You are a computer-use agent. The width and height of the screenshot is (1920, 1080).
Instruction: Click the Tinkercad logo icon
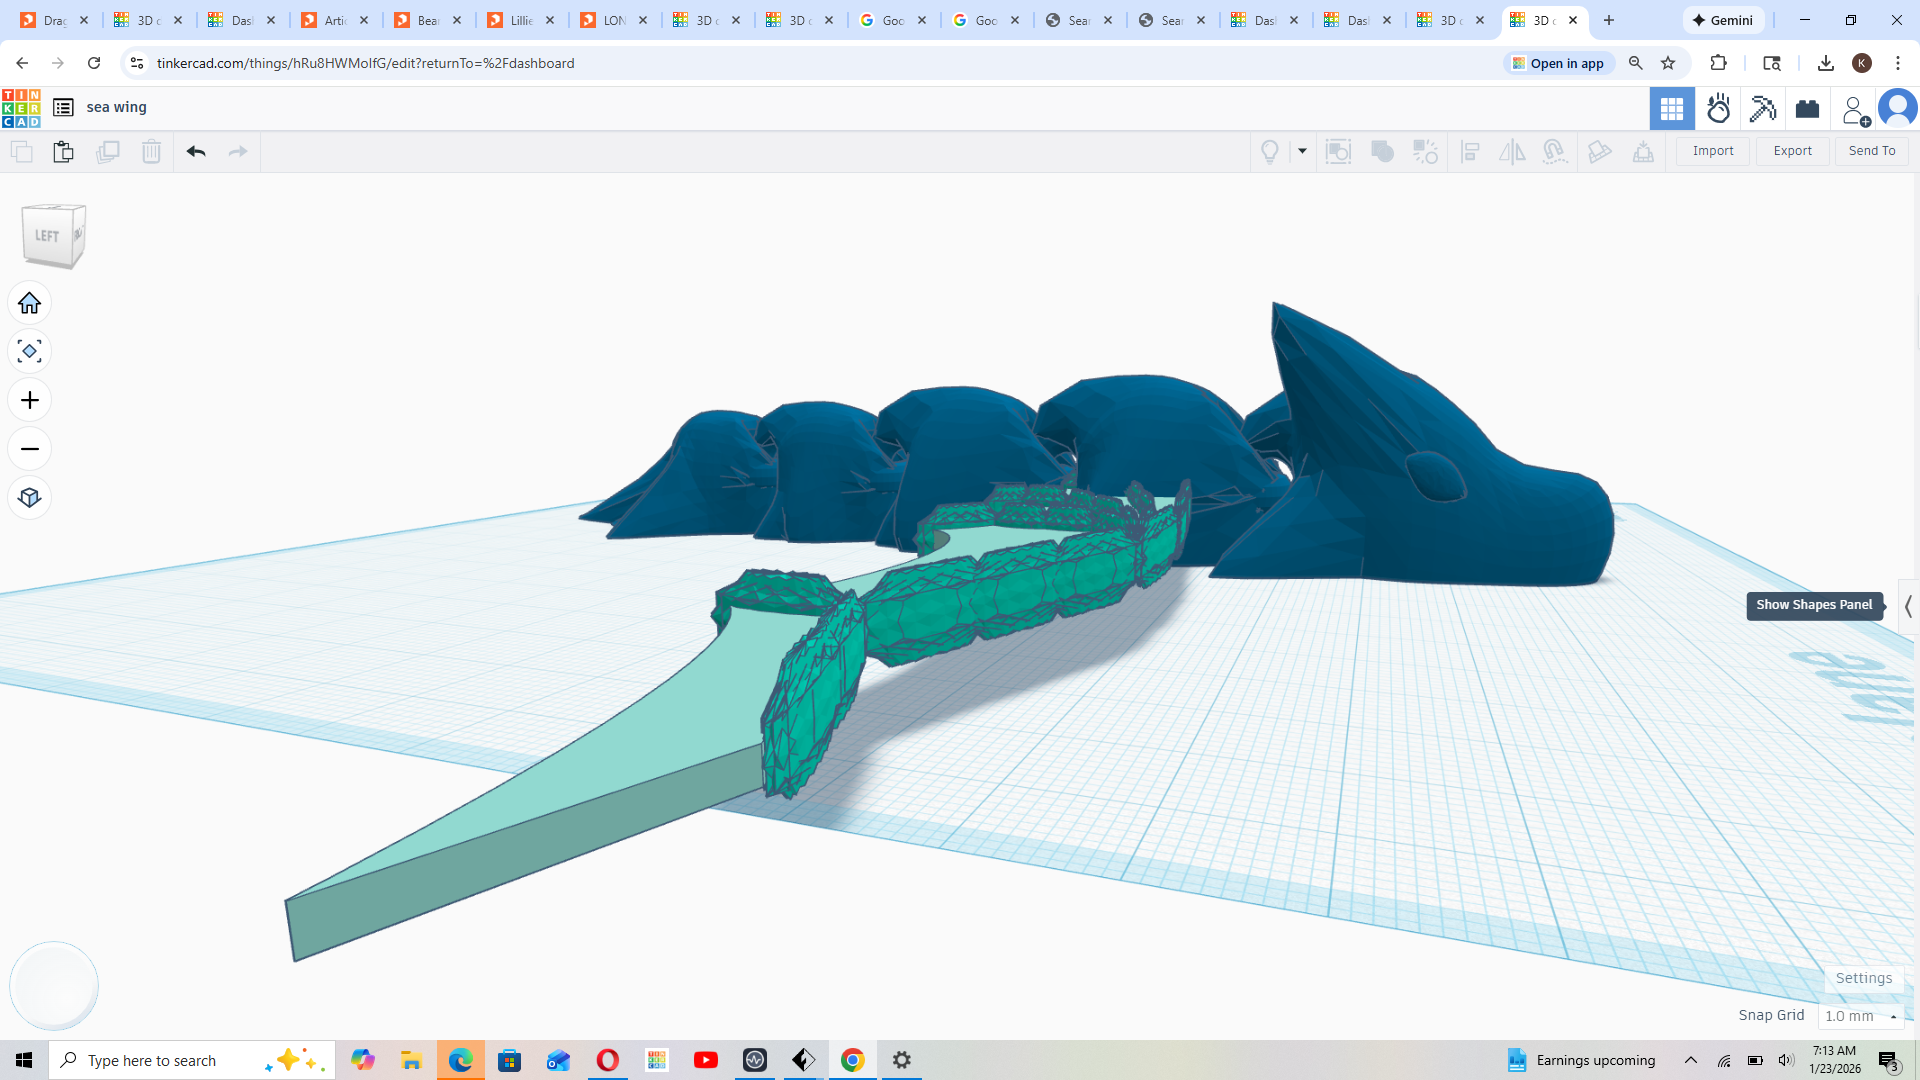point(21,108)
